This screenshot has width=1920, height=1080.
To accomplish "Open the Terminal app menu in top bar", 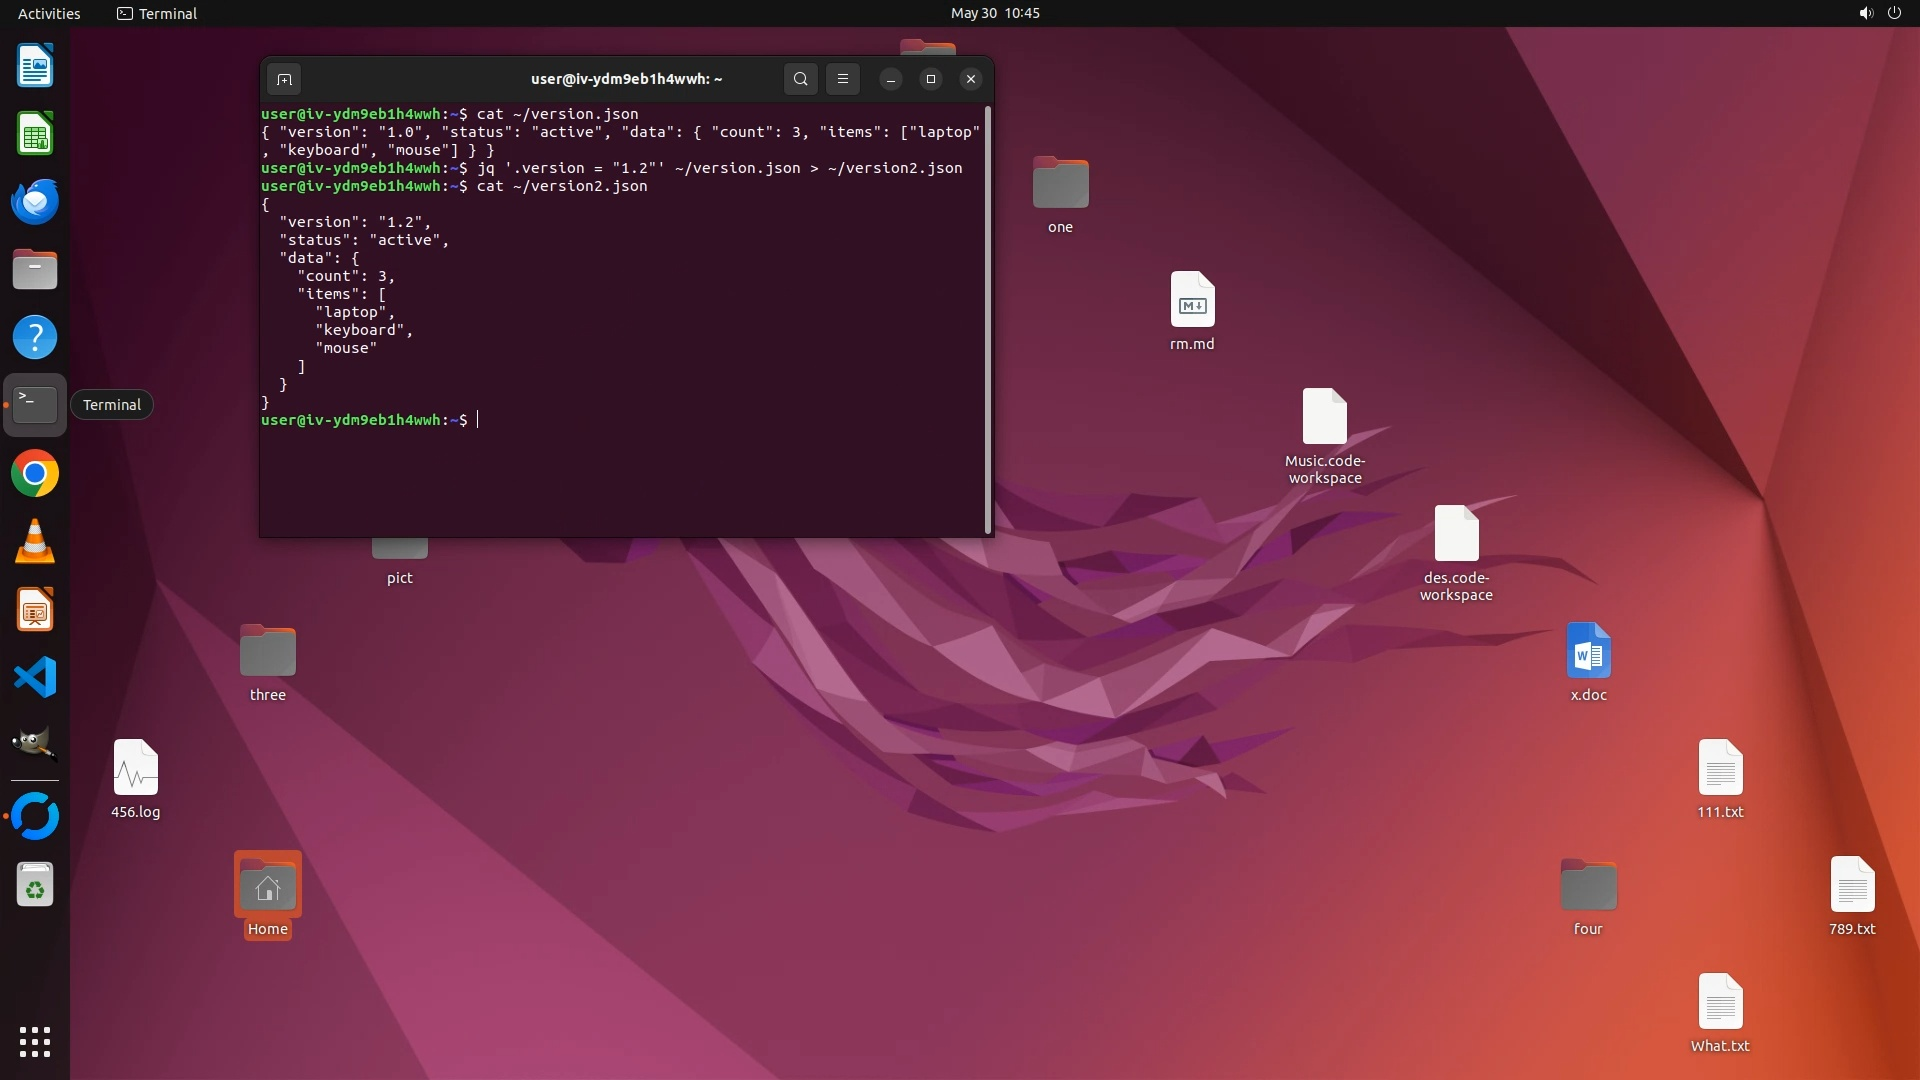I will coord(157,13).
